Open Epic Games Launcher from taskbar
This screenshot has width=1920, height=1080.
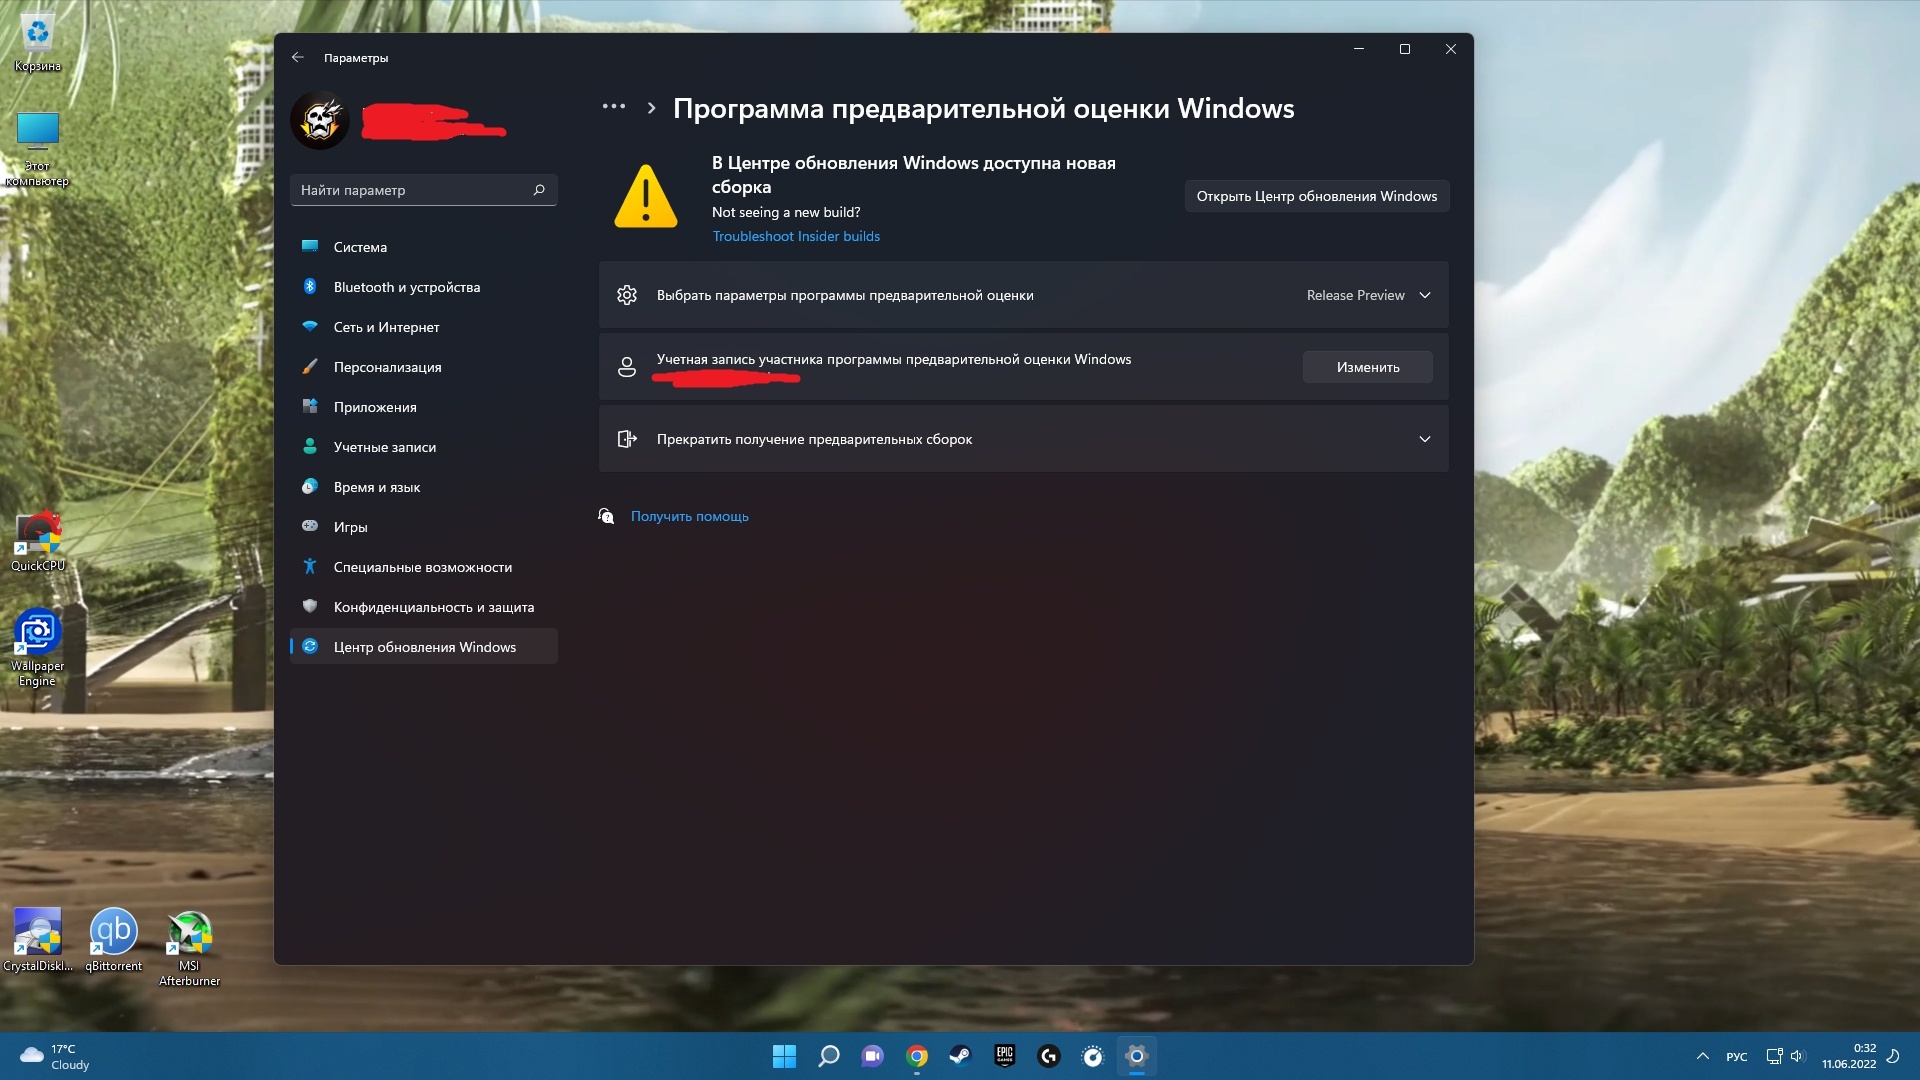[x=1005, y=1055]
